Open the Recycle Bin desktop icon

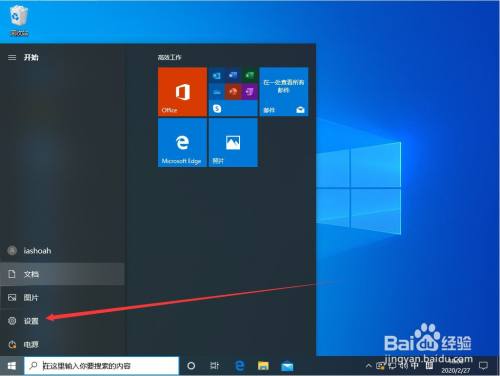pos(19,19)
